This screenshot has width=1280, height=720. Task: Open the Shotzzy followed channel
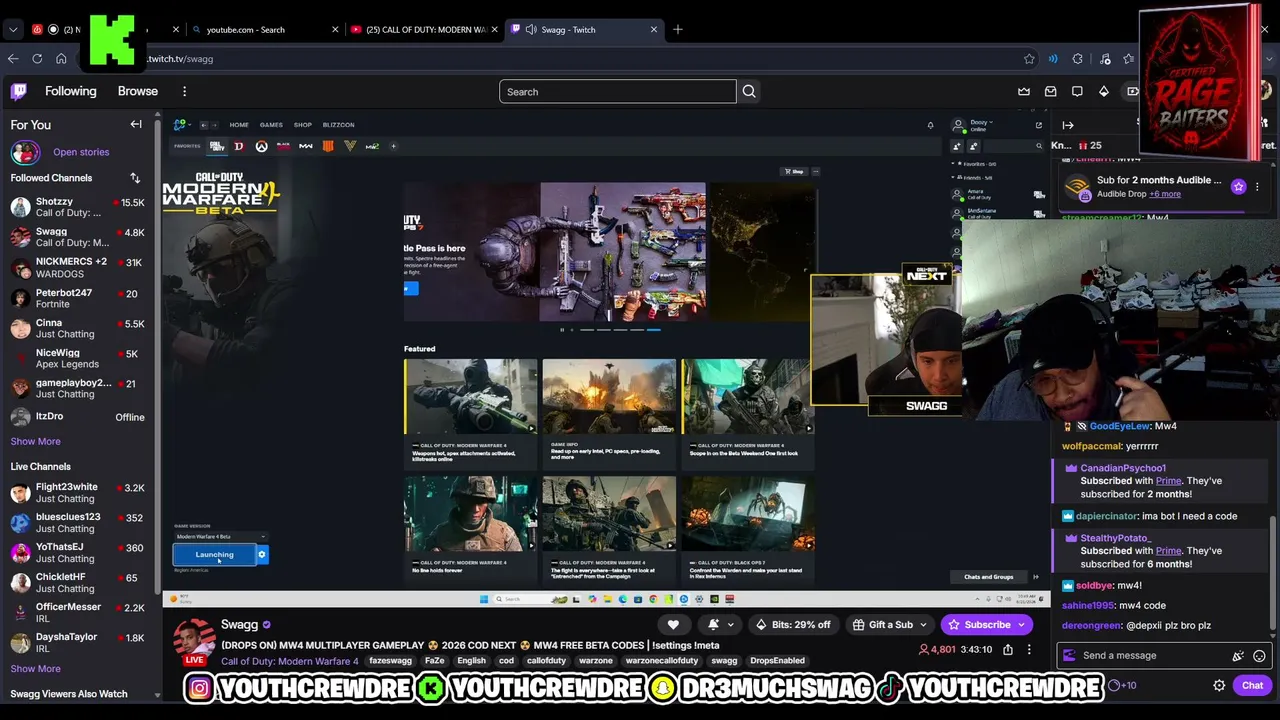tap(78, 207)
